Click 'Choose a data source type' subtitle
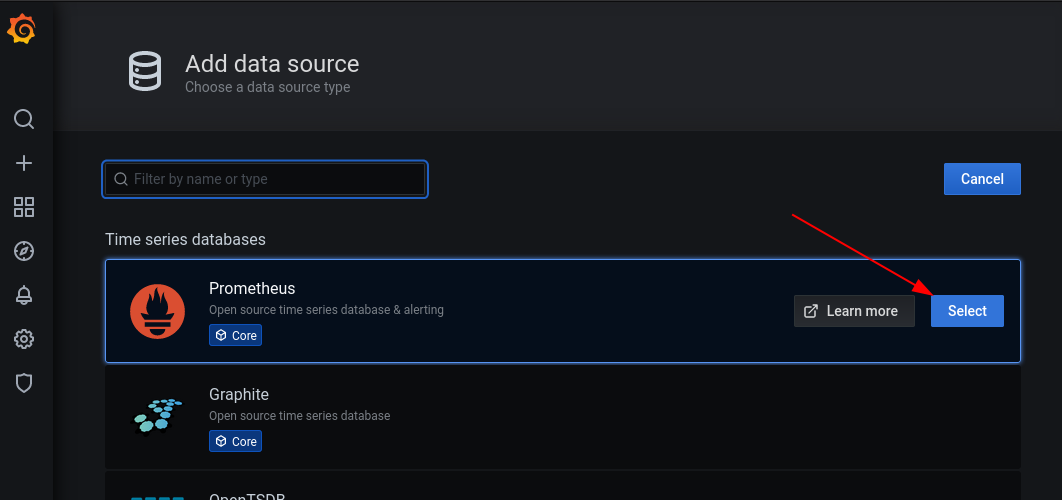The width and height of the screenshot is (1062, 500). [268, 87]
